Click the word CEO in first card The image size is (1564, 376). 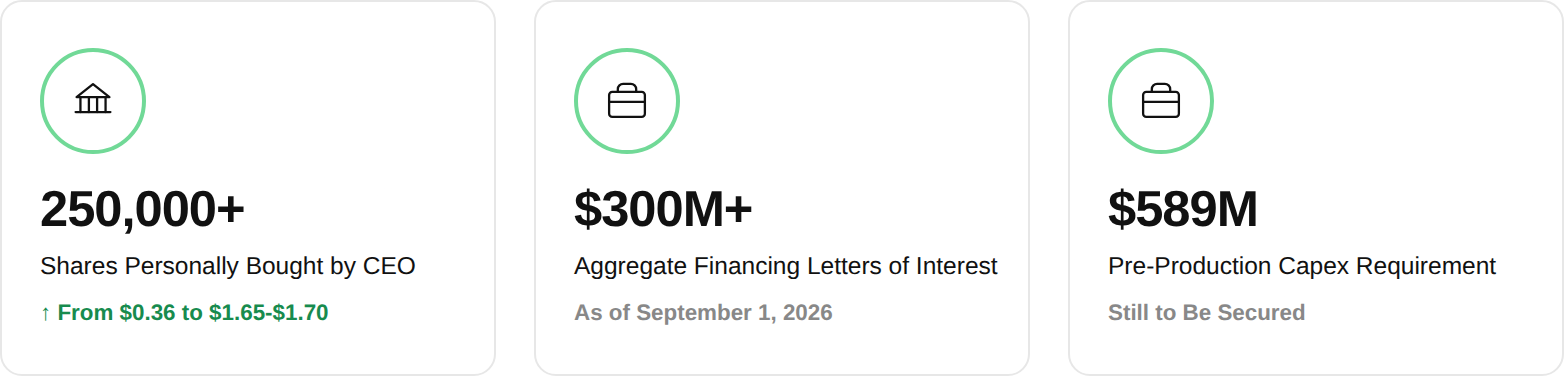pyautogui.click(x=389, y=266)
